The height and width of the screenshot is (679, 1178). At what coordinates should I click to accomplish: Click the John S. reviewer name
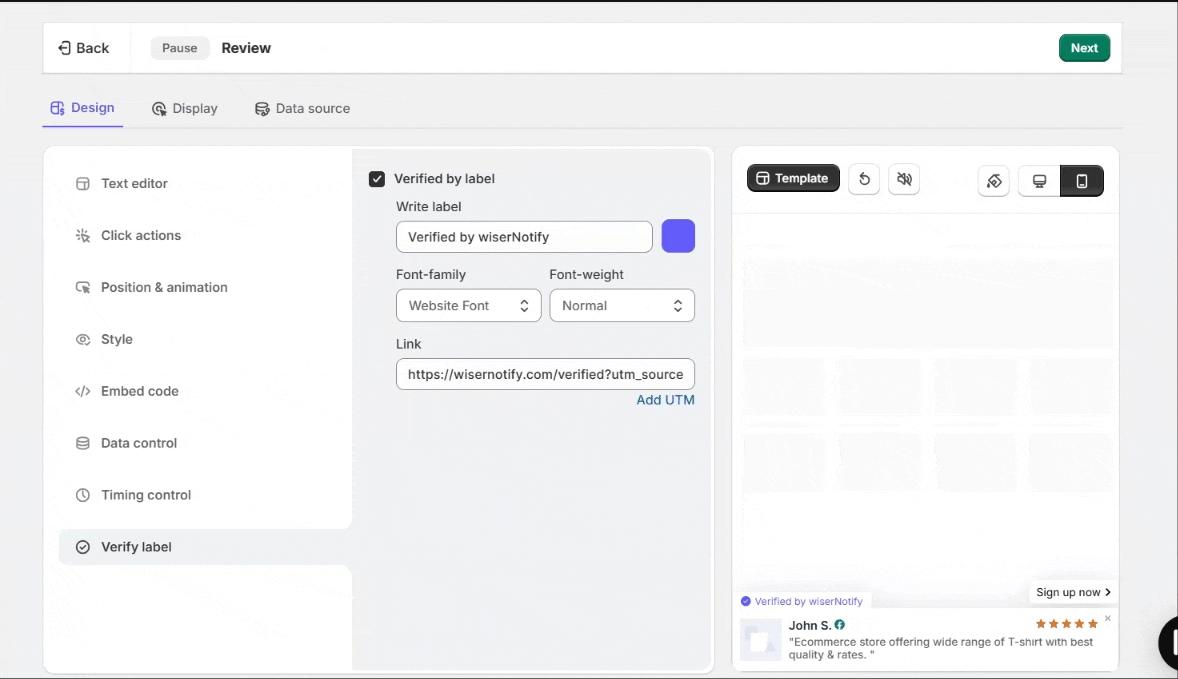click(810, 625)
